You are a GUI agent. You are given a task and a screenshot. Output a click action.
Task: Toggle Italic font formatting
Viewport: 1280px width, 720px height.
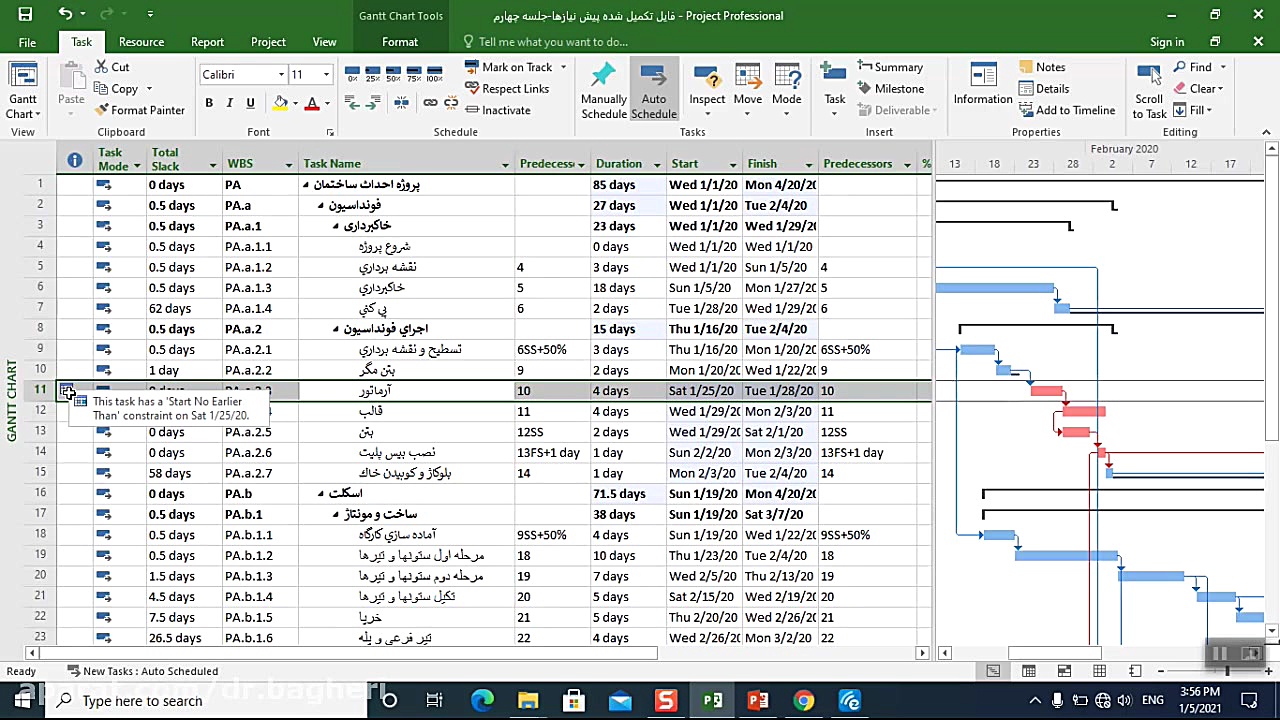(229, 103)
